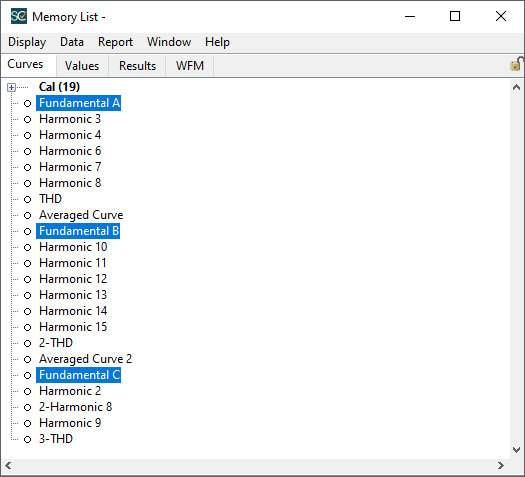Open the Display menu

coord(27,42)
